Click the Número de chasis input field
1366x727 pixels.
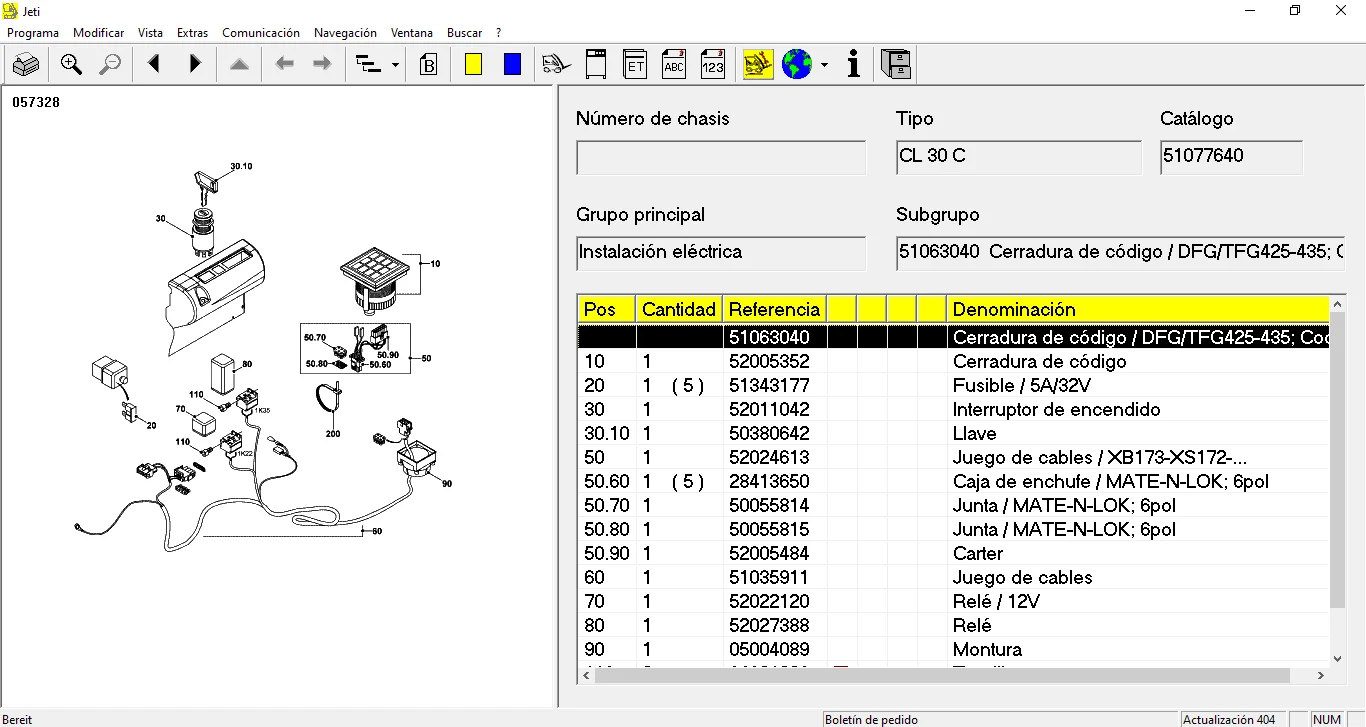pos(721,158)
